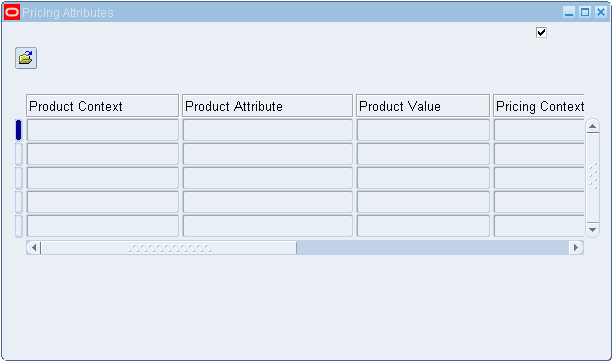Click the vertical scrollbar thumb

(x=592, y=178)
